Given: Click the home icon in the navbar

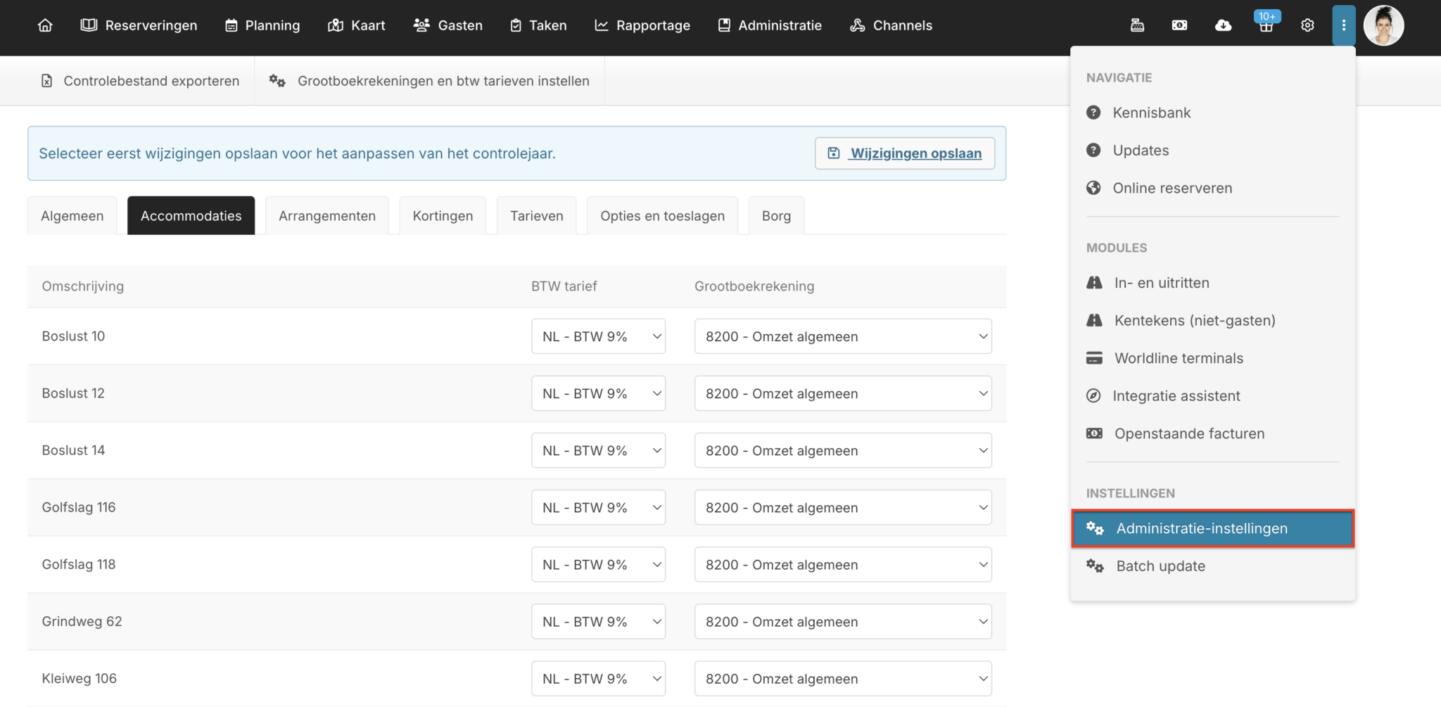Looking at the screenshot, I should (x=45, y=26).
